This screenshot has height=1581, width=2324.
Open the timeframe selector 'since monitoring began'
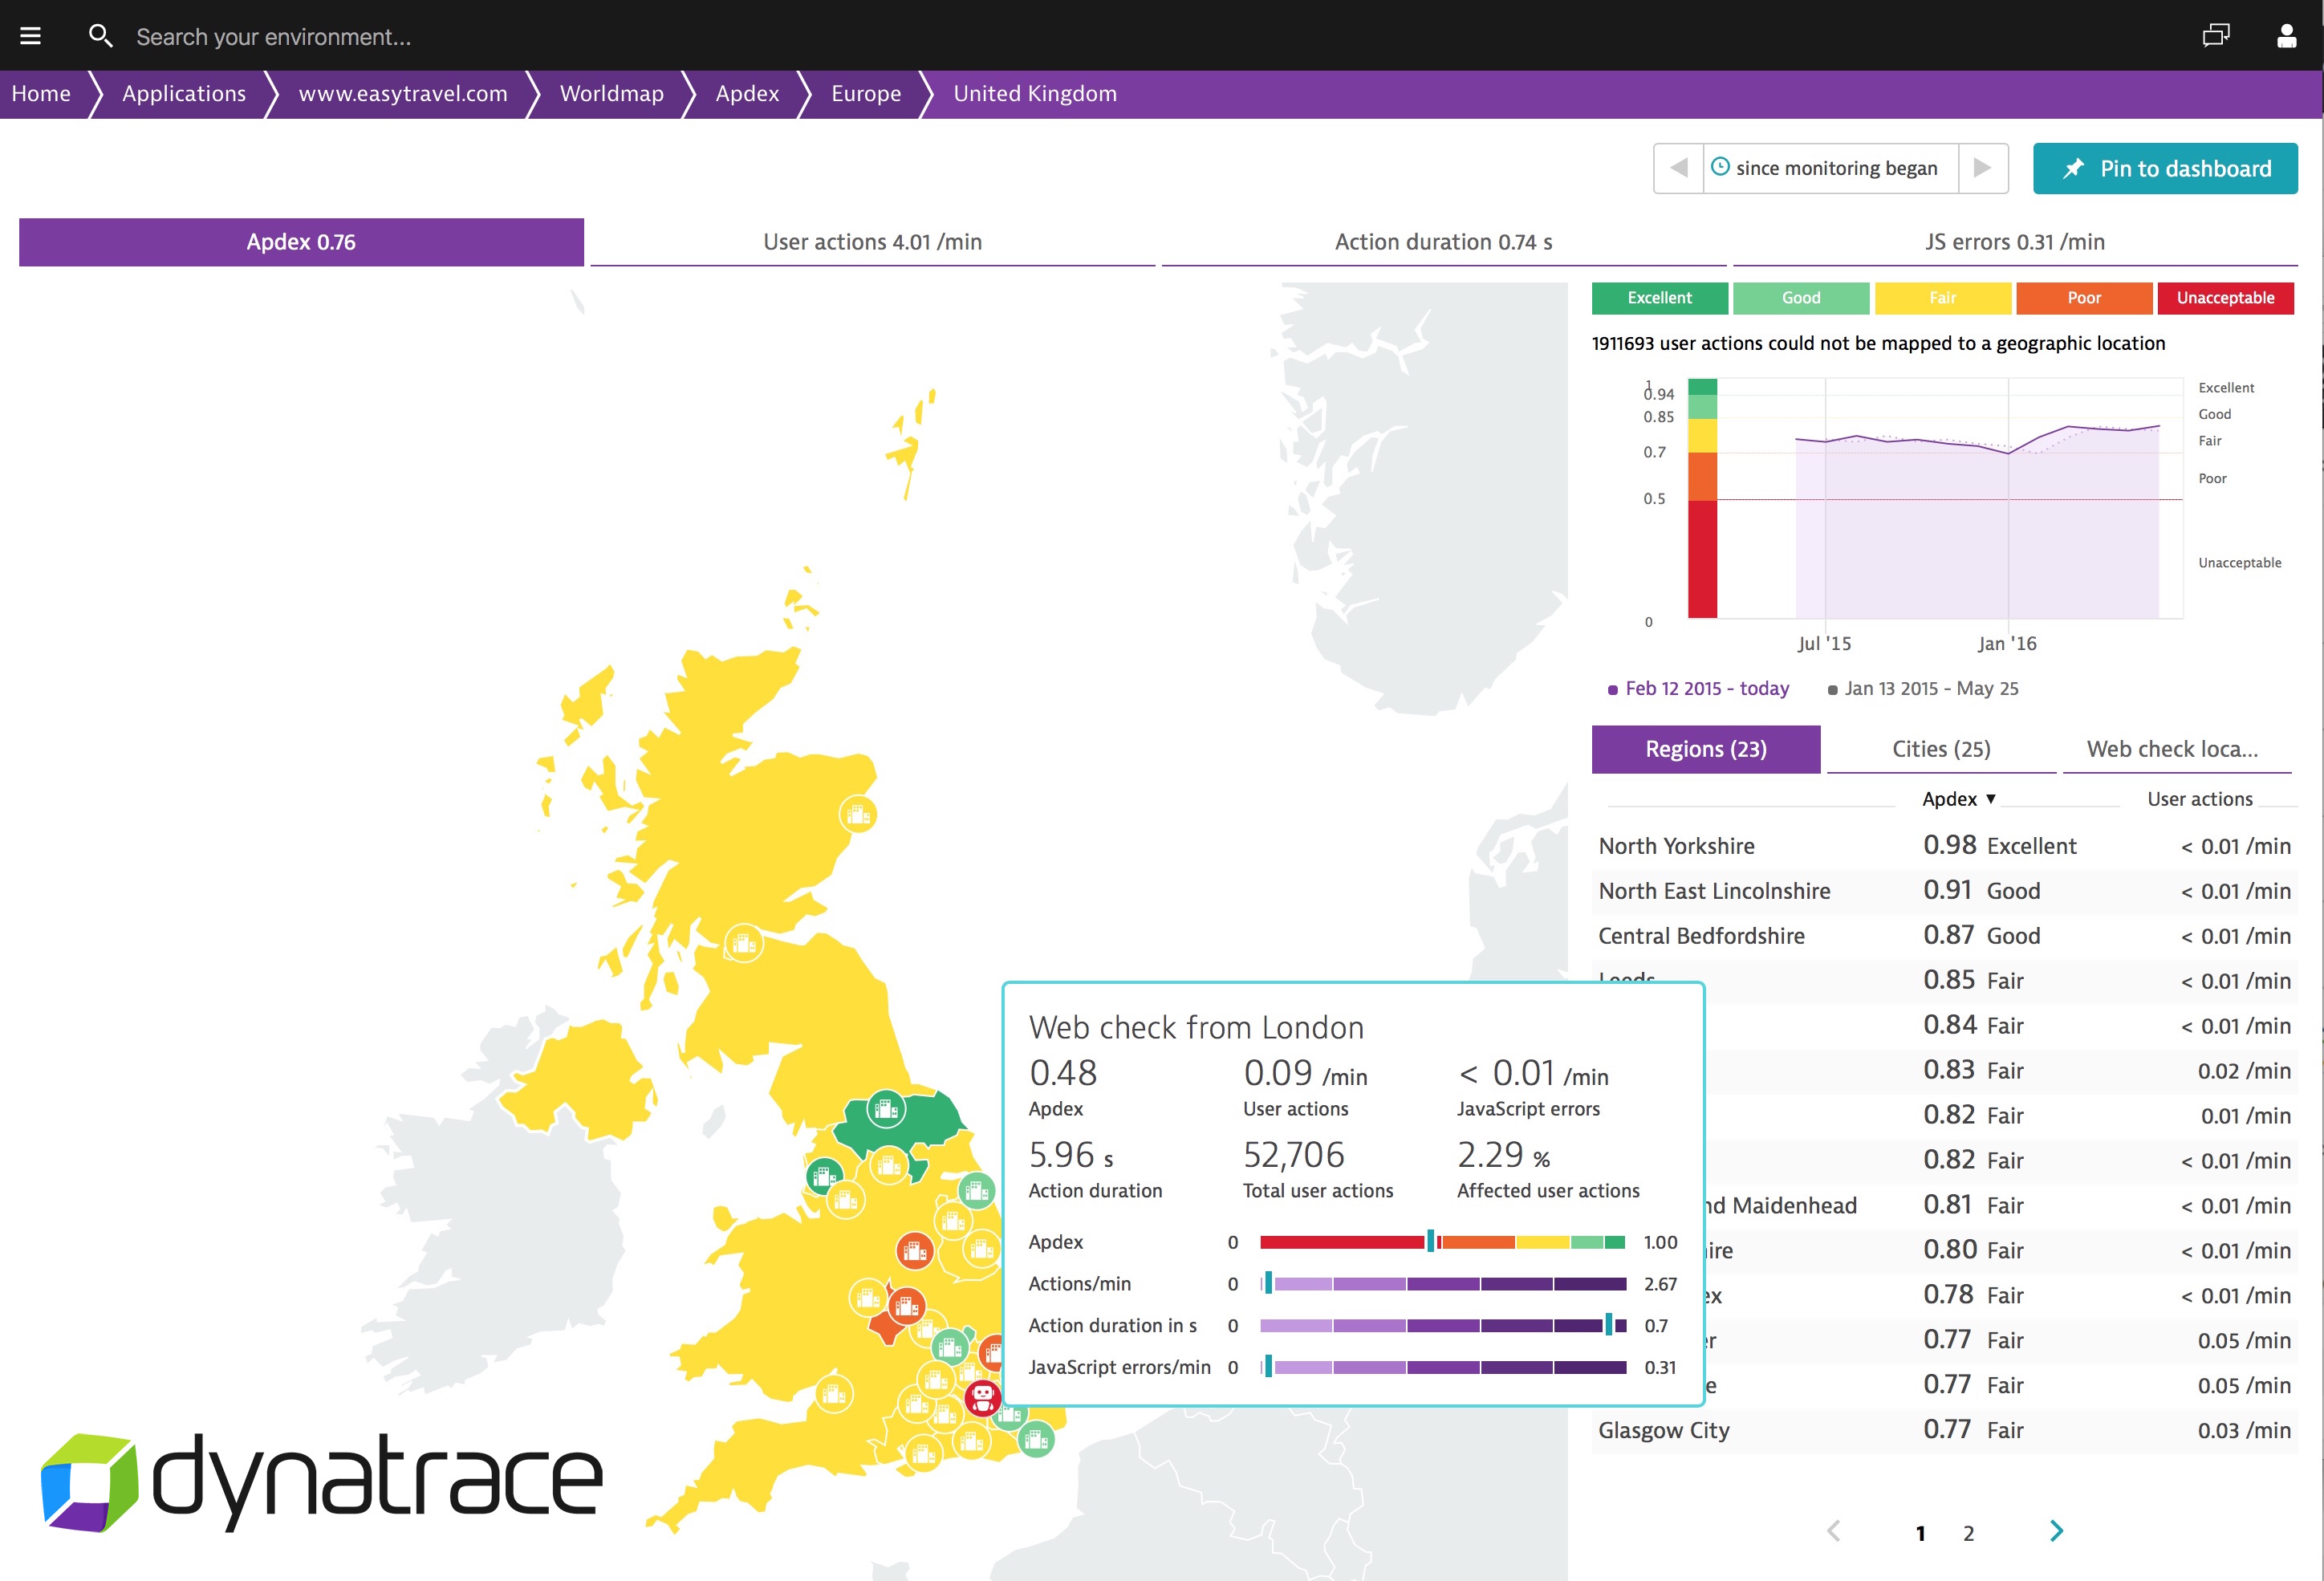pos(1831,168)
